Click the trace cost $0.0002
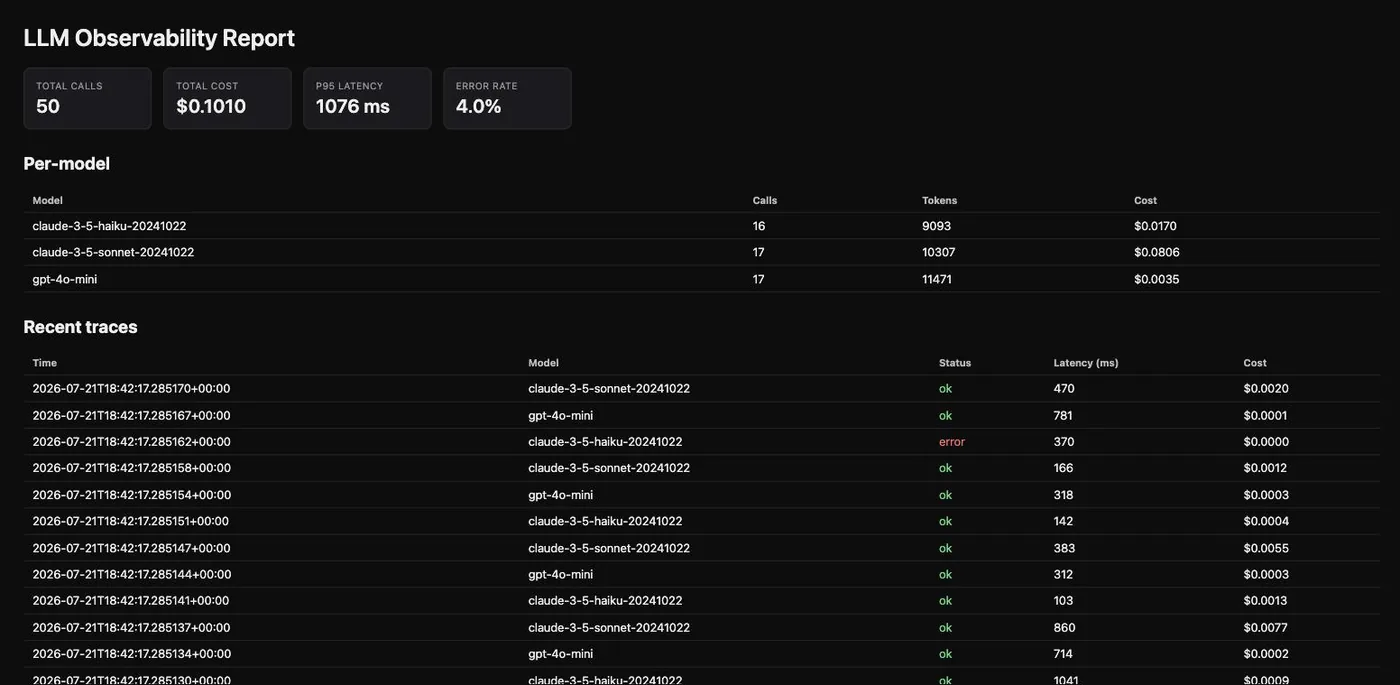 (1266, 654)
